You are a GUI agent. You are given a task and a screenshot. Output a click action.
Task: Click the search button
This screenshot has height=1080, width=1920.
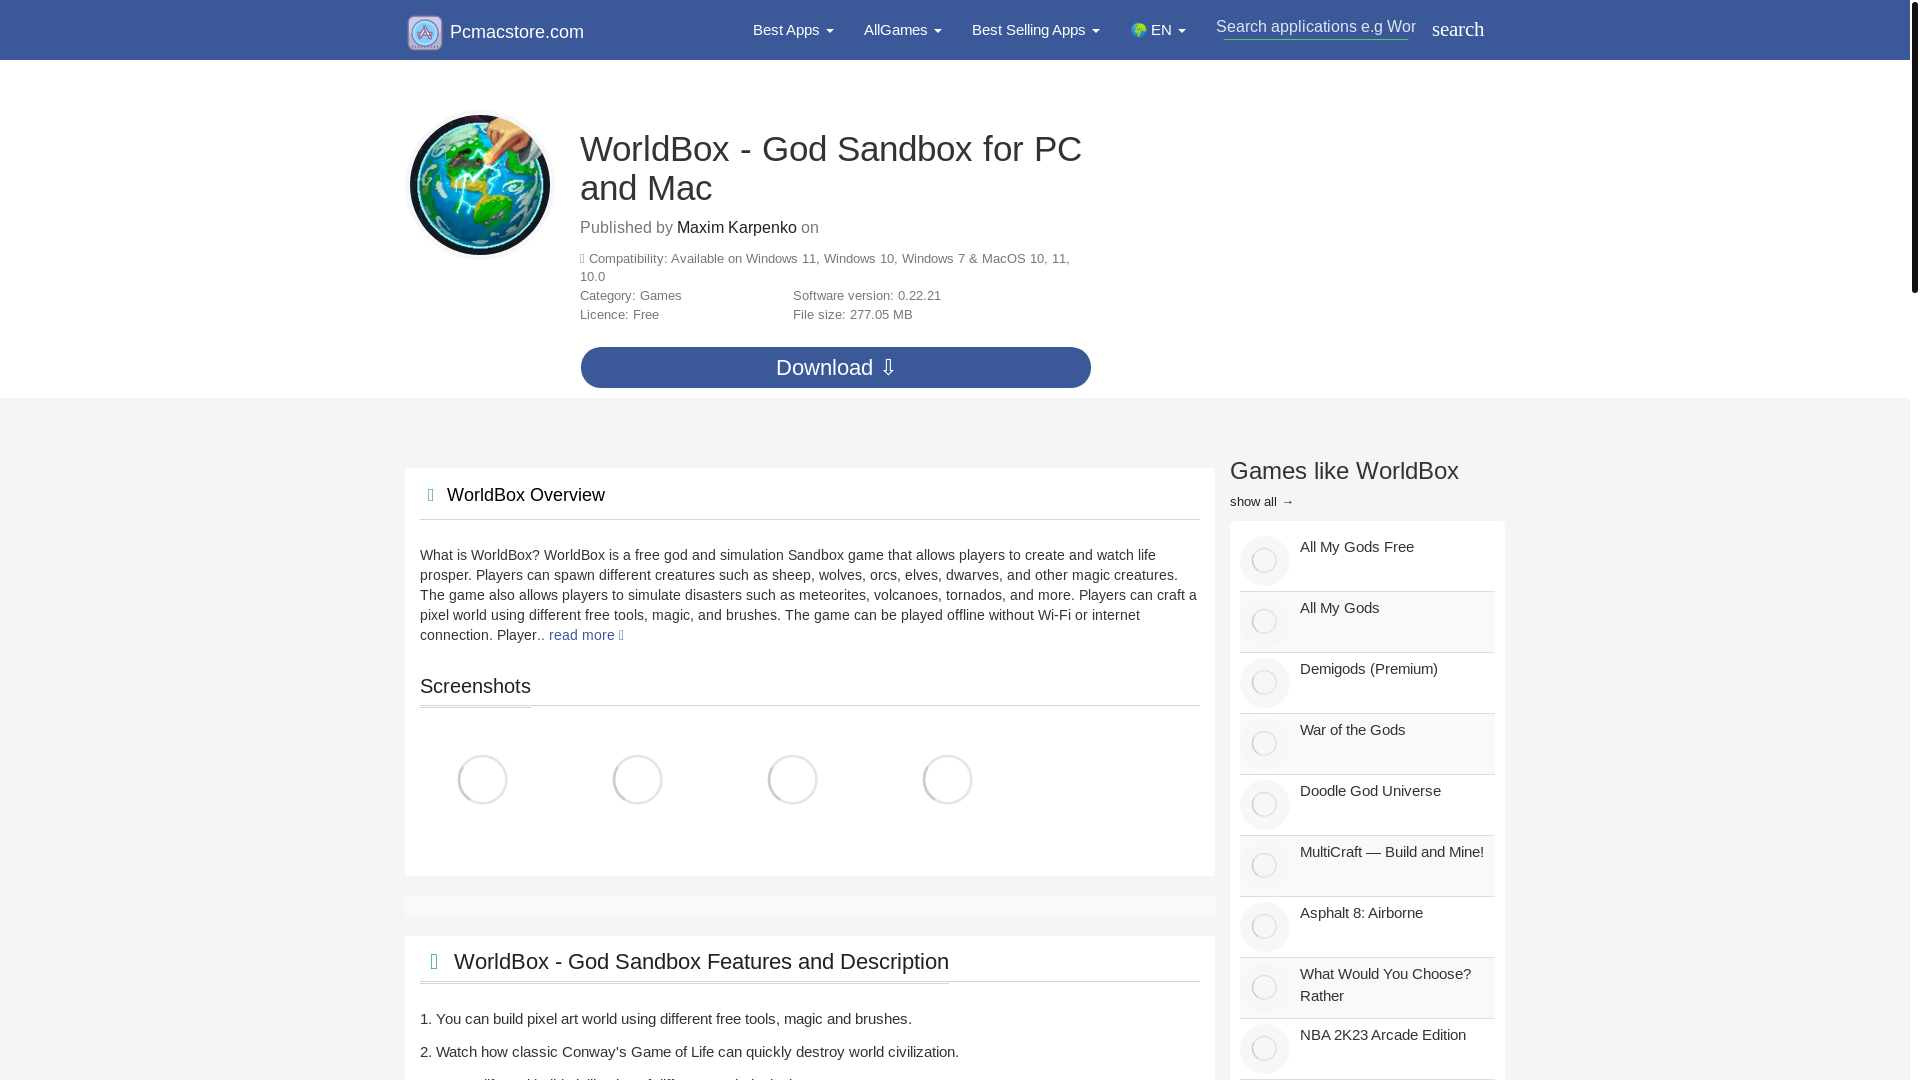[1457, 29]
